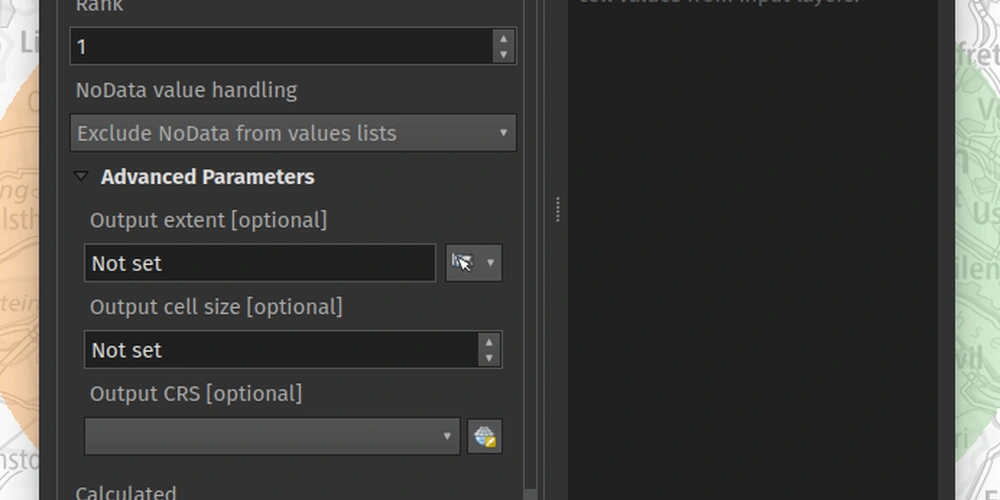The width and height of the screenshot is (1000, 500).
Task: Click the green map area behind dialog
Action: 977,255
